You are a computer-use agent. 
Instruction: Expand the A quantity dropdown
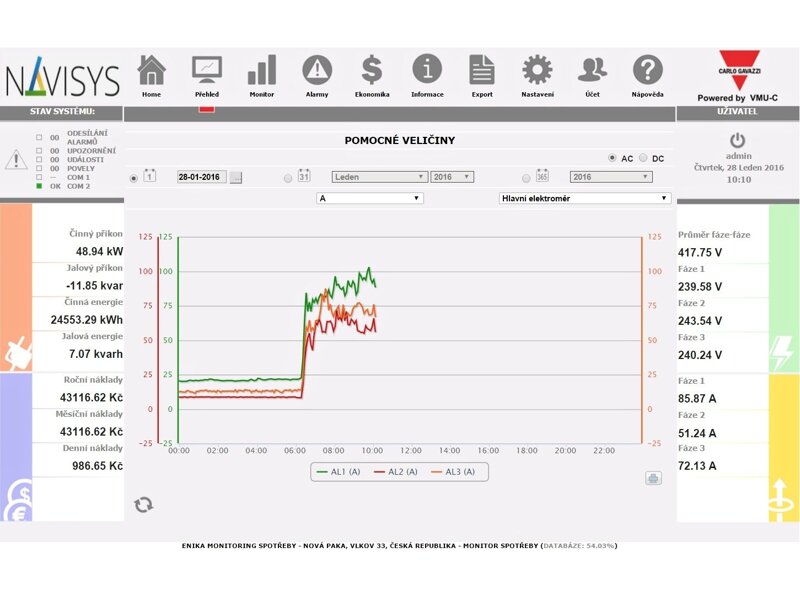(x=369, y=198)
